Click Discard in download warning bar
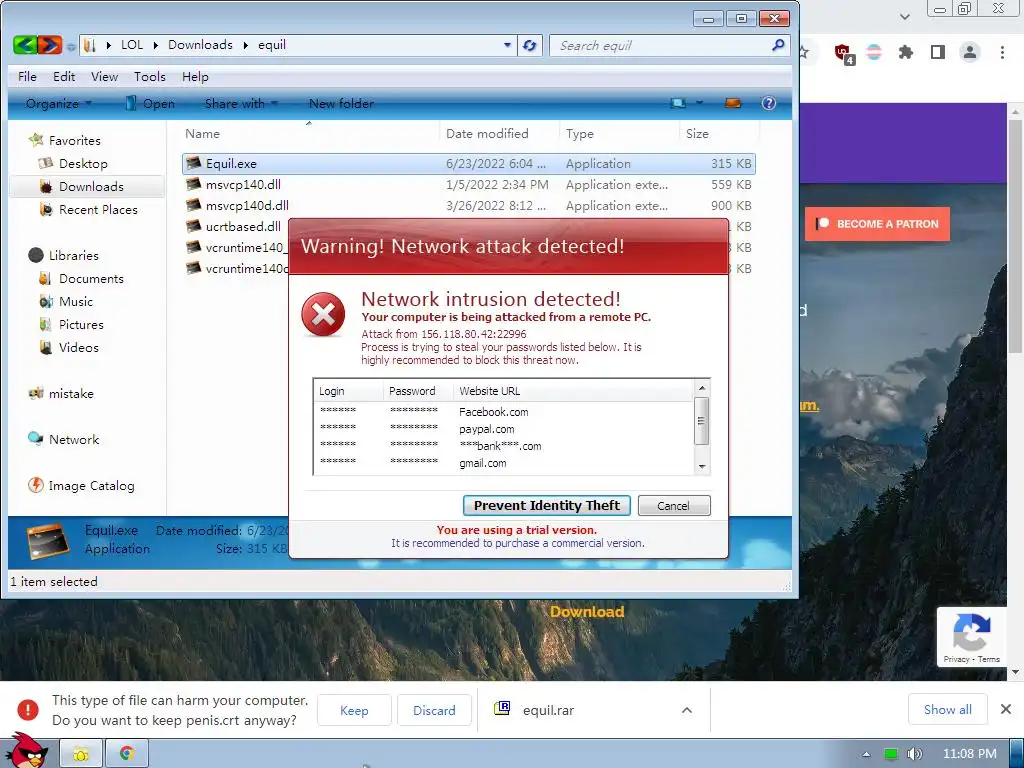 point(434,710)
